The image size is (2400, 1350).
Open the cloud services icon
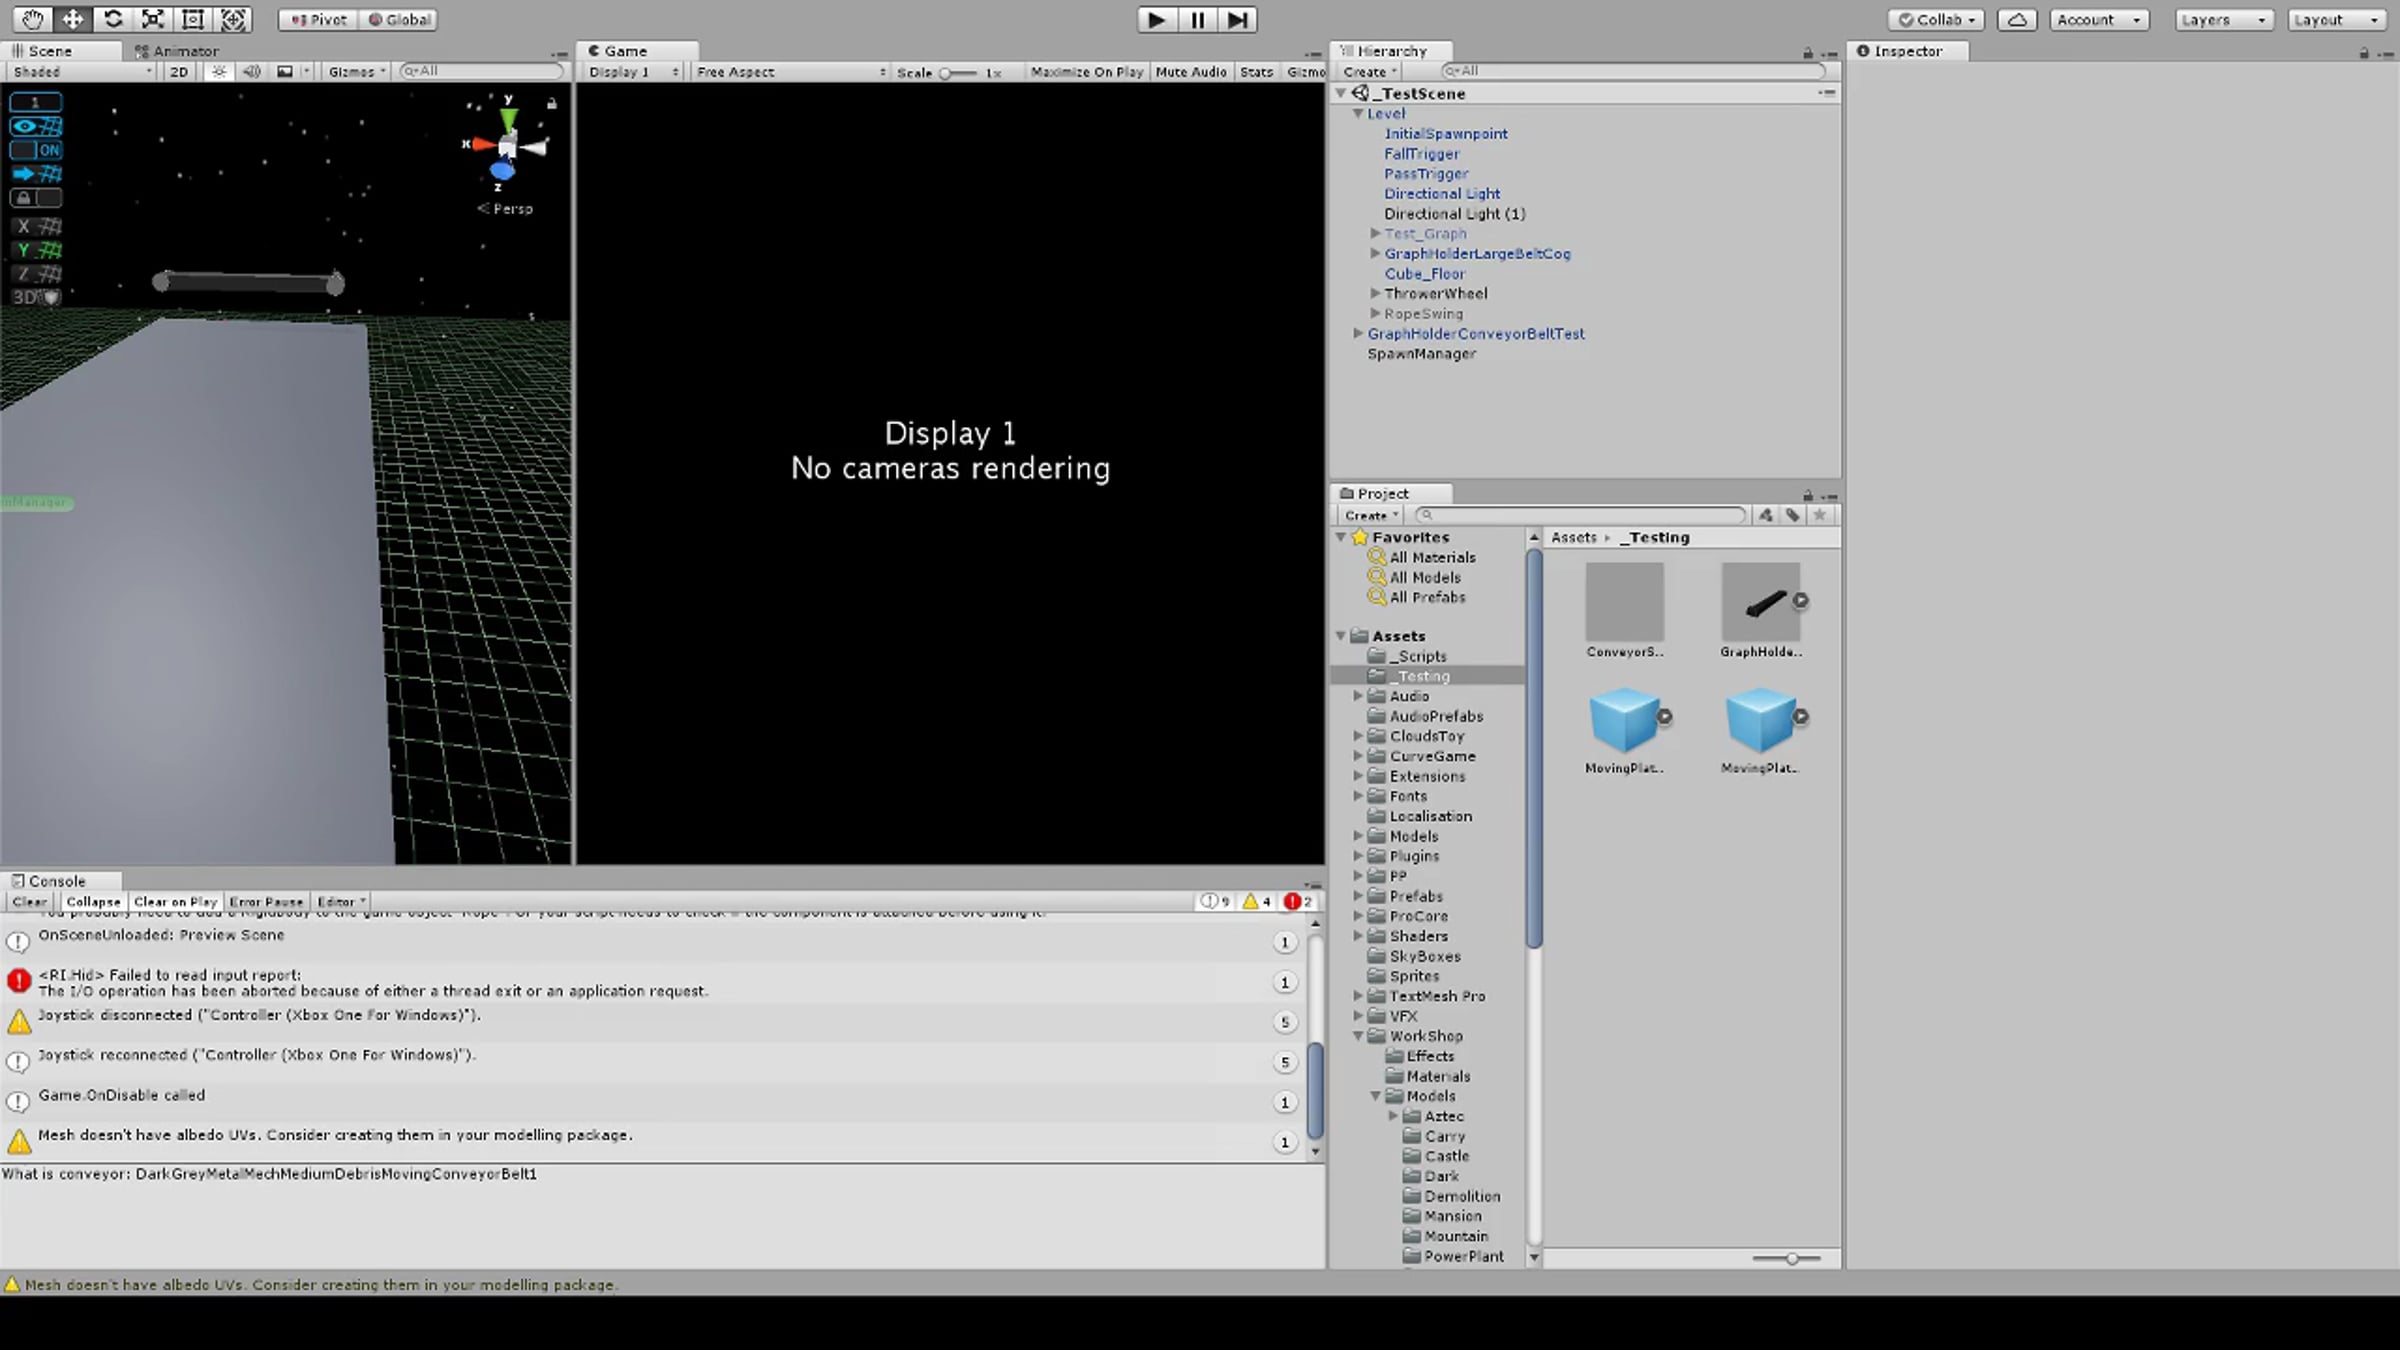[2017, 19]
